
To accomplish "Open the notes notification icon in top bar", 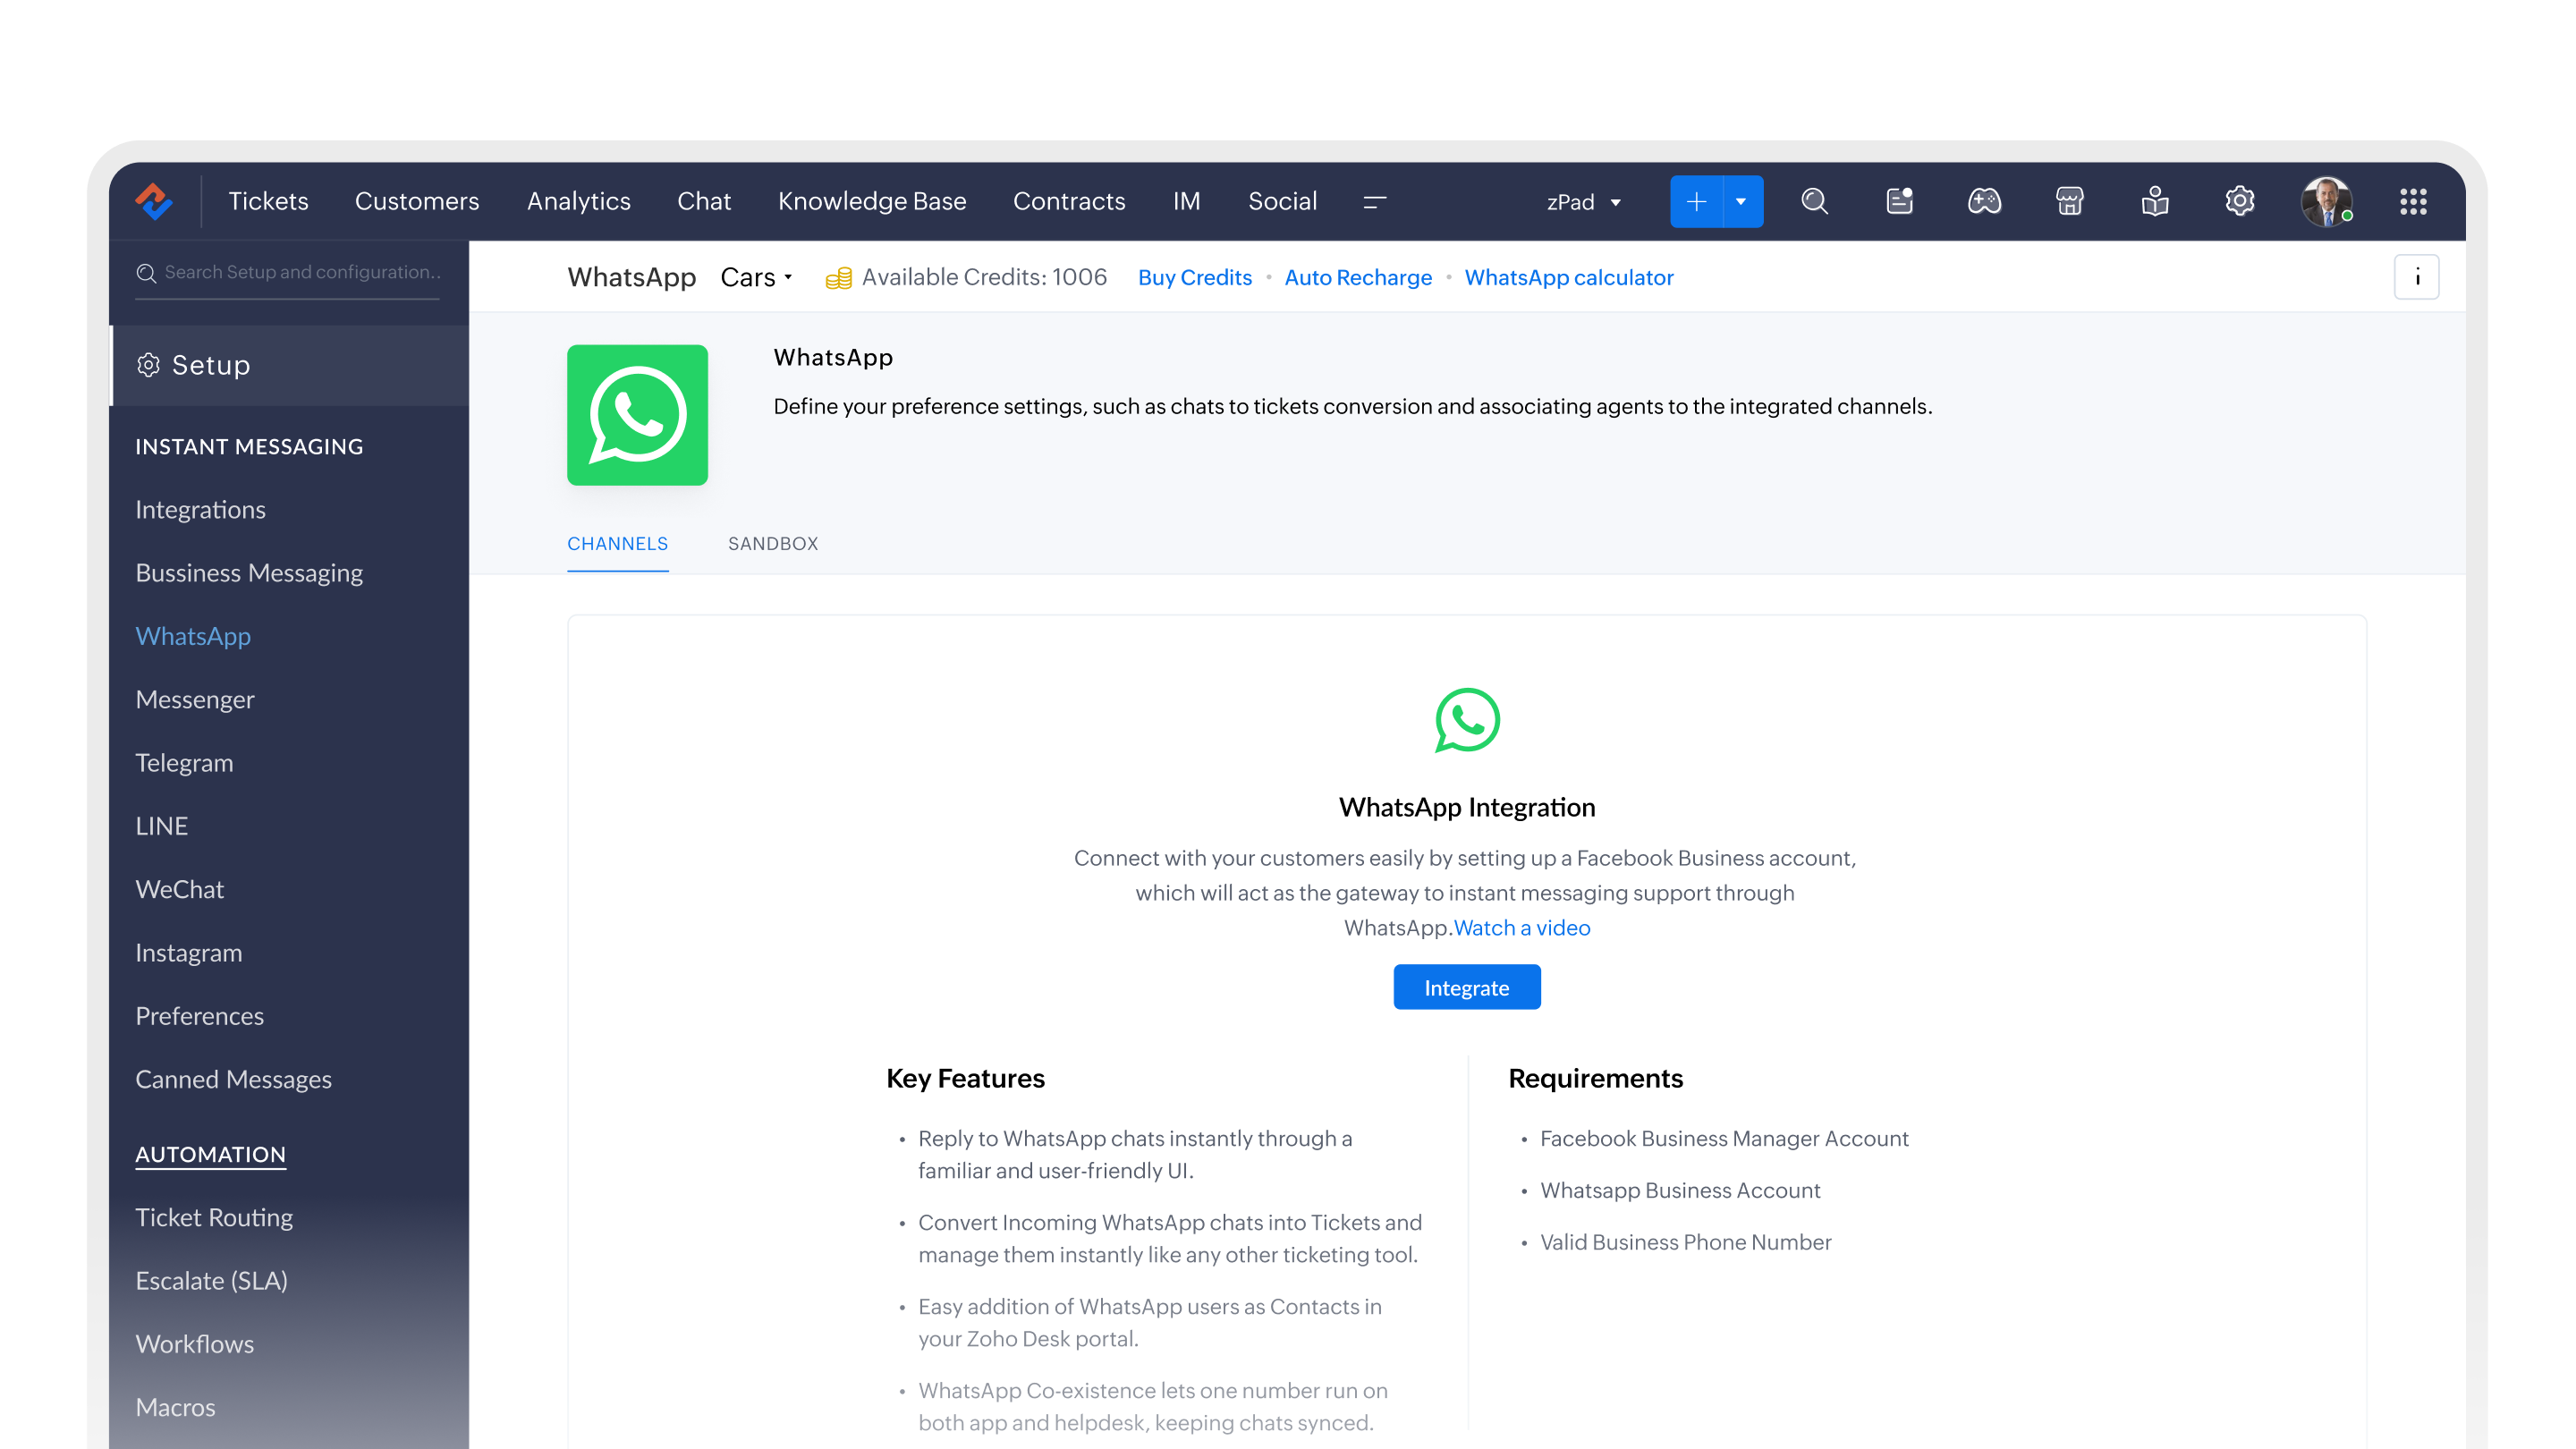I will coord(1900,201).
